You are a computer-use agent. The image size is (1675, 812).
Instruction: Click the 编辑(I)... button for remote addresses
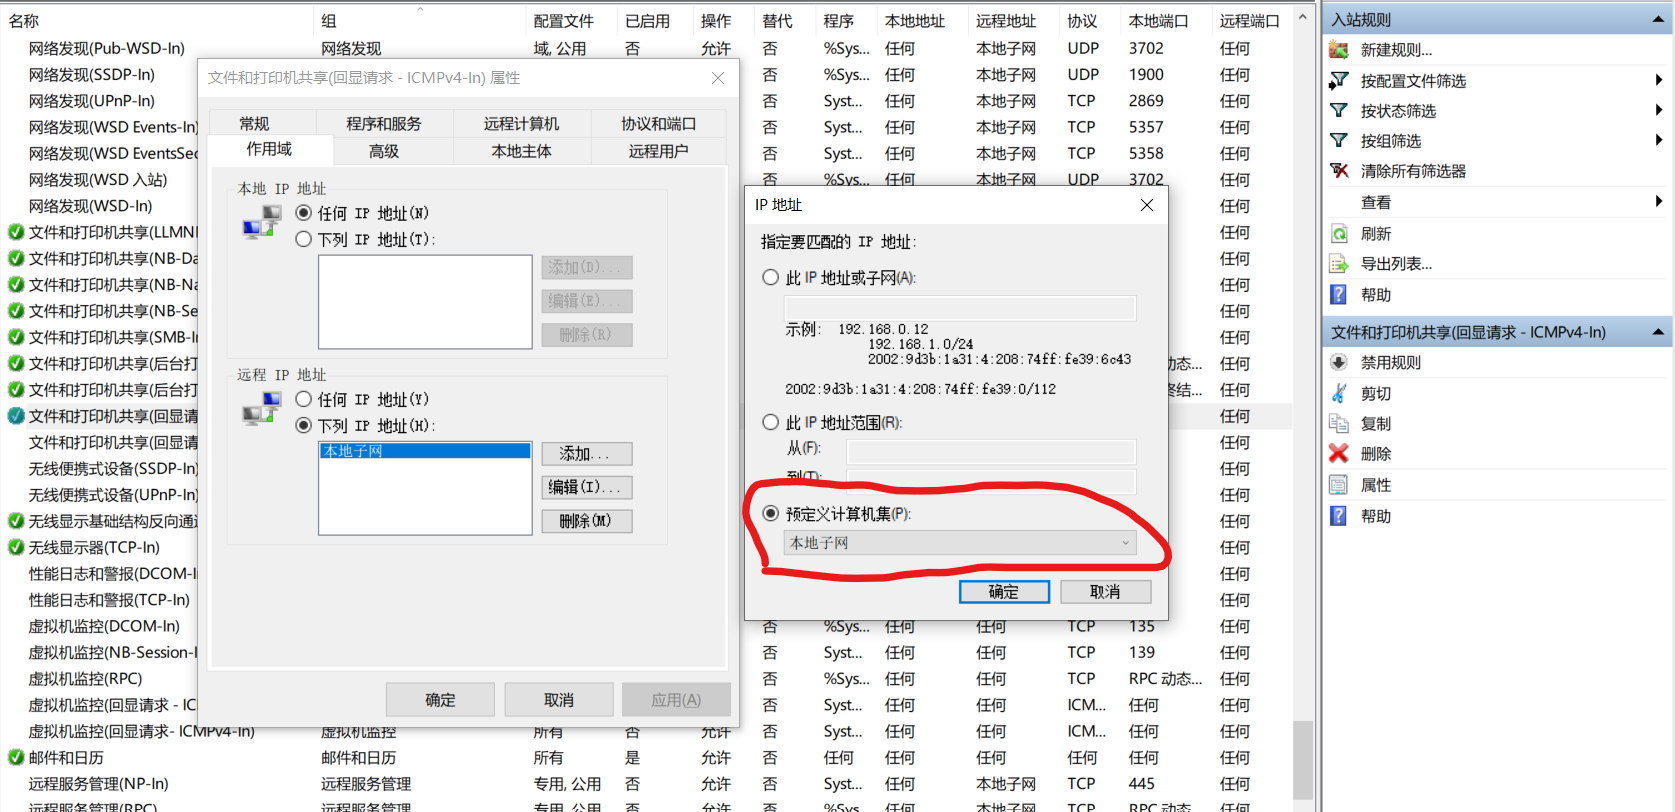[x=587, y=487]
